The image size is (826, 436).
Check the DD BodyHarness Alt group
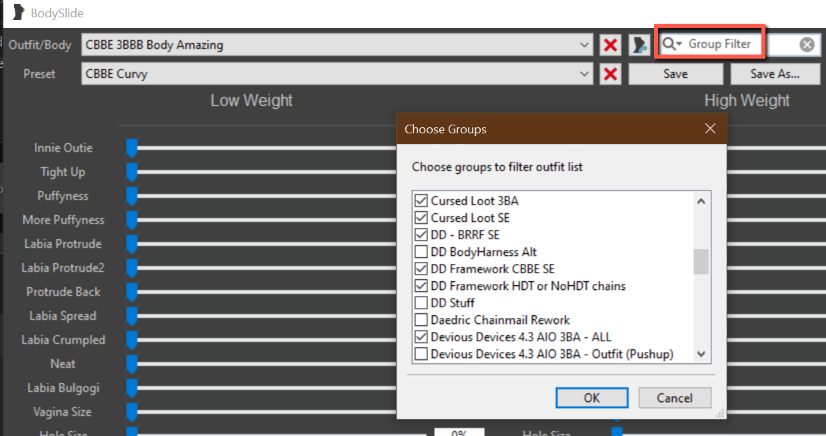pyautogui.click(x=421, y=252)
